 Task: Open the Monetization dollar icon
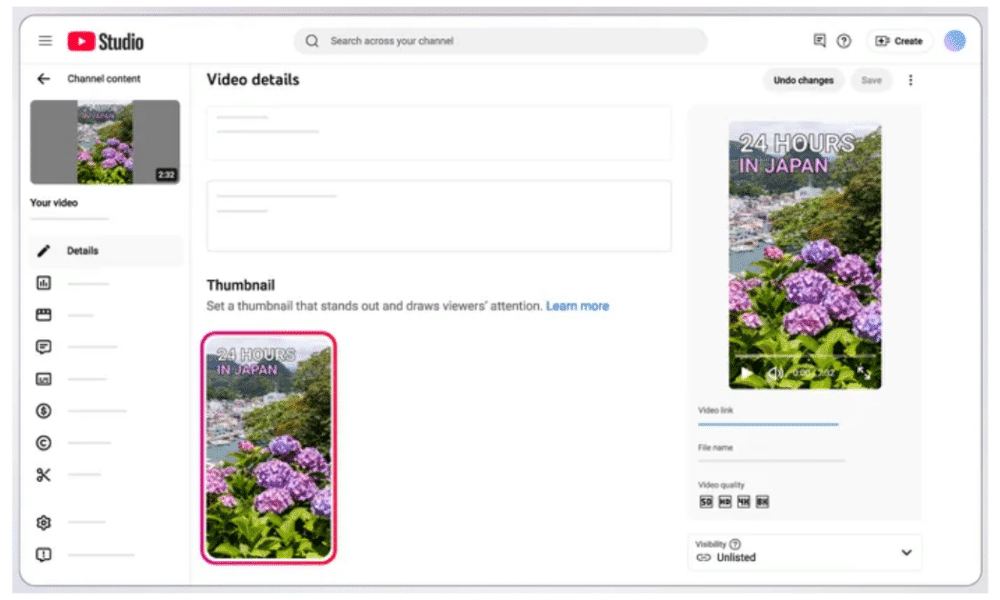coord(43,411)
